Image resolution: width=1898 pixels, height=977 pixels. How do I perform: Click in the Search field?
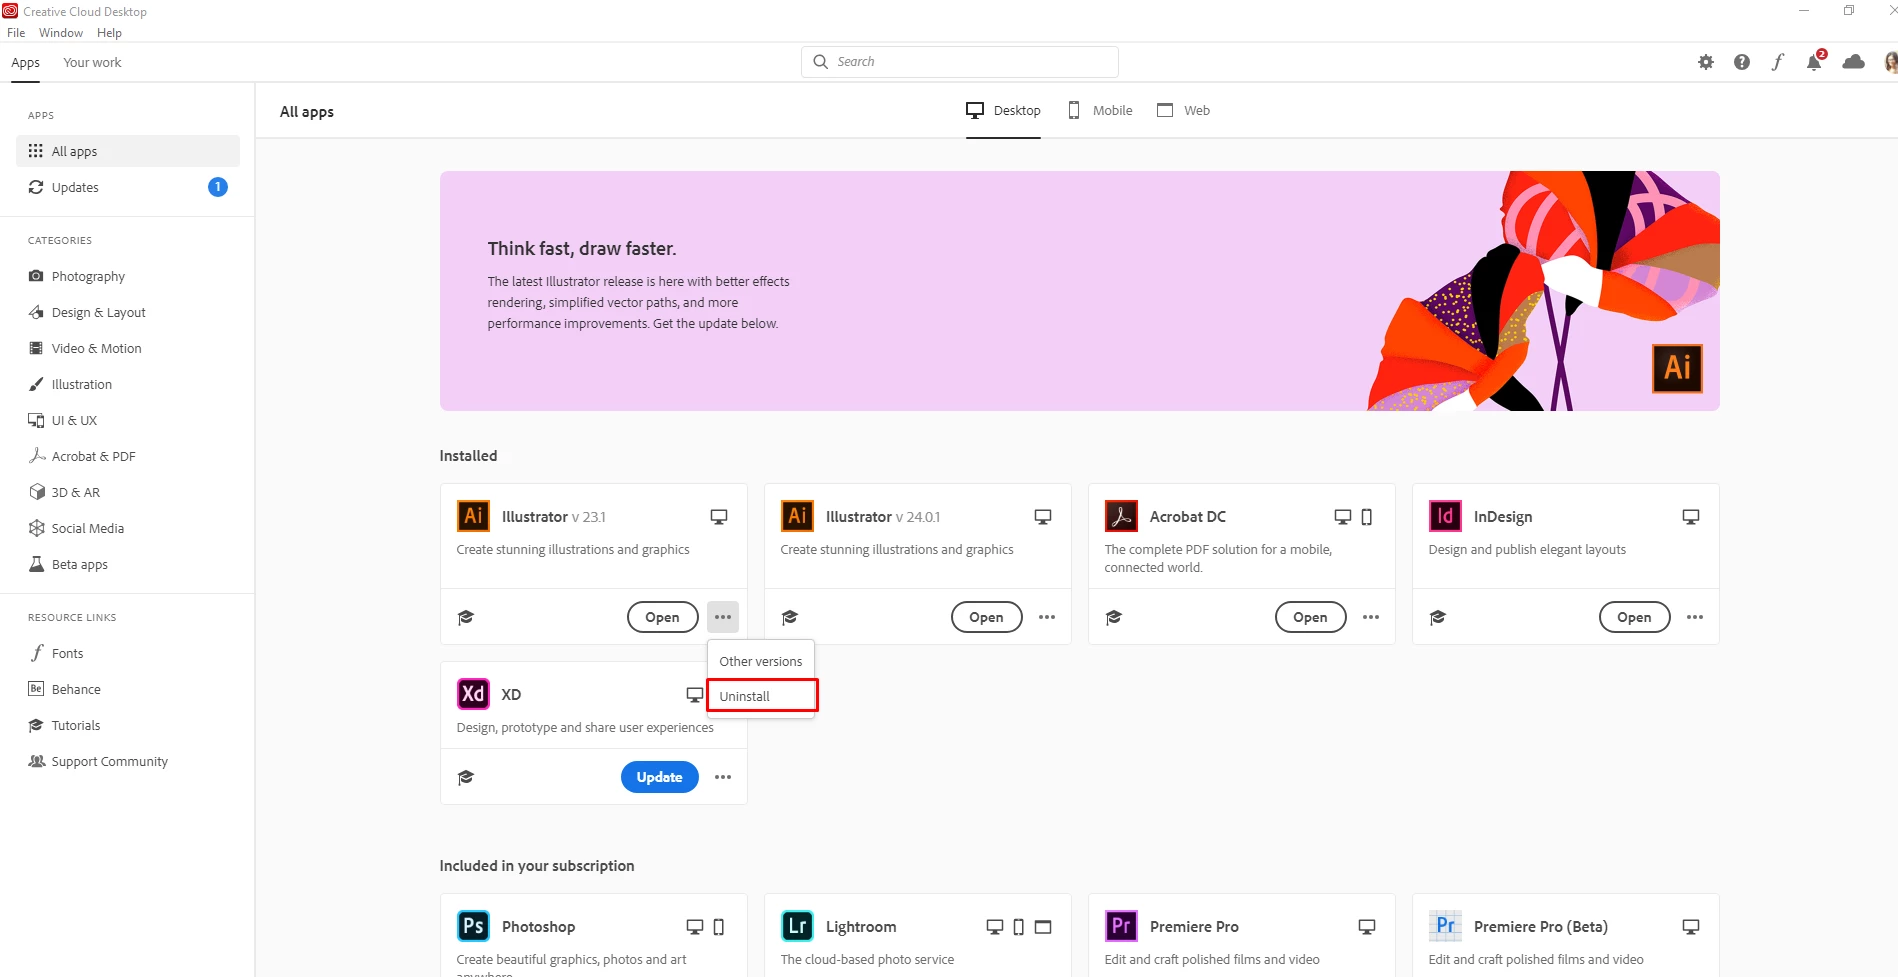960,62
